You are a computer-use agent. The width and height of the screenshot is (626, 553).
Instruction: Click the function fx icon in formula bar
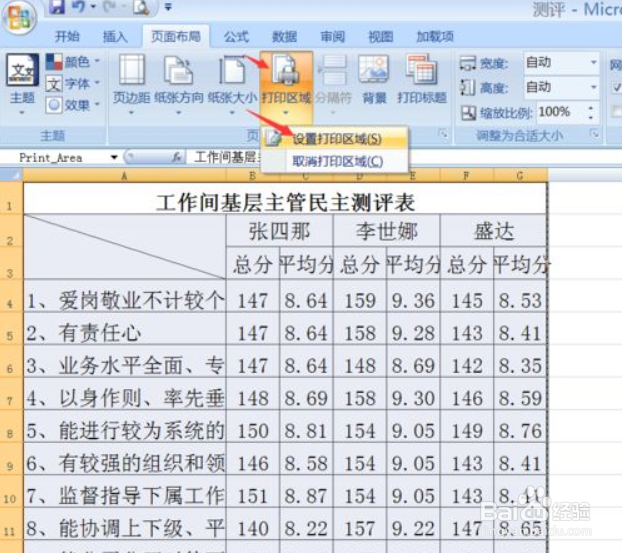pos(177,158)
